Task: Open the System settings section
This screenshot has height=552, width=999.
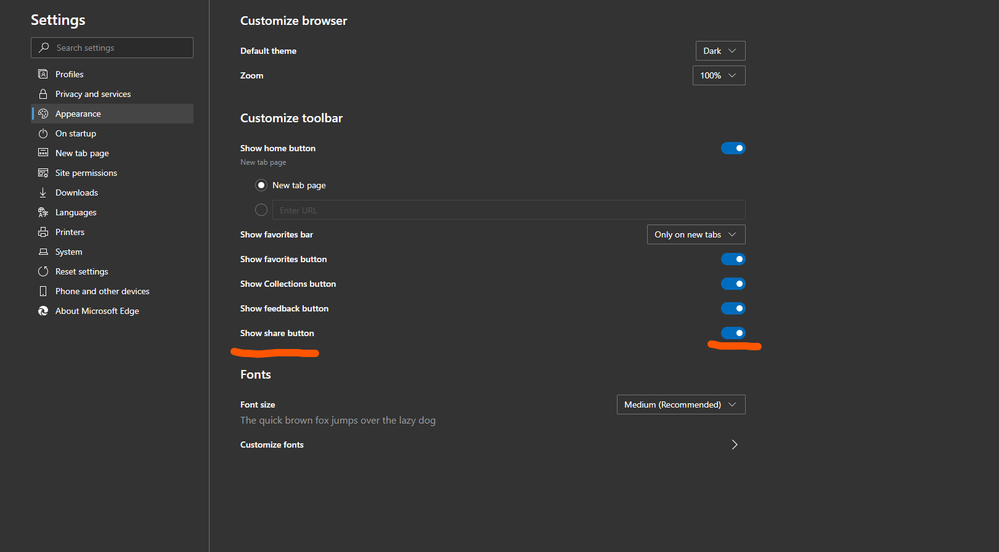Action: [x=69, y=252]
